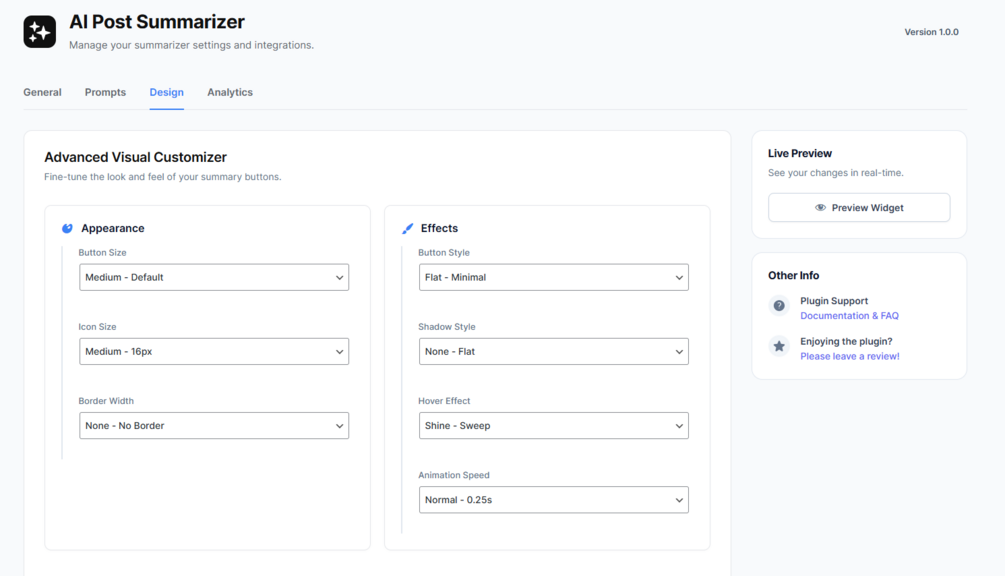Viewport: 1005px width, 576px height.
Task: Expand the Shadow Style dropdown
Action: (x=553, y=351)
